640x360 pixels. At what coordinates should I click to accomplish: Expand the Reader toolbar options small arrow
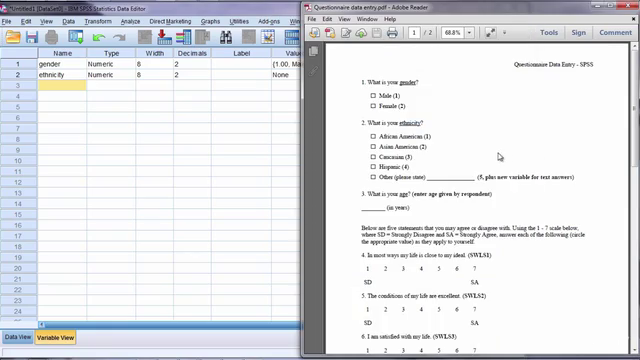point(504,33)
